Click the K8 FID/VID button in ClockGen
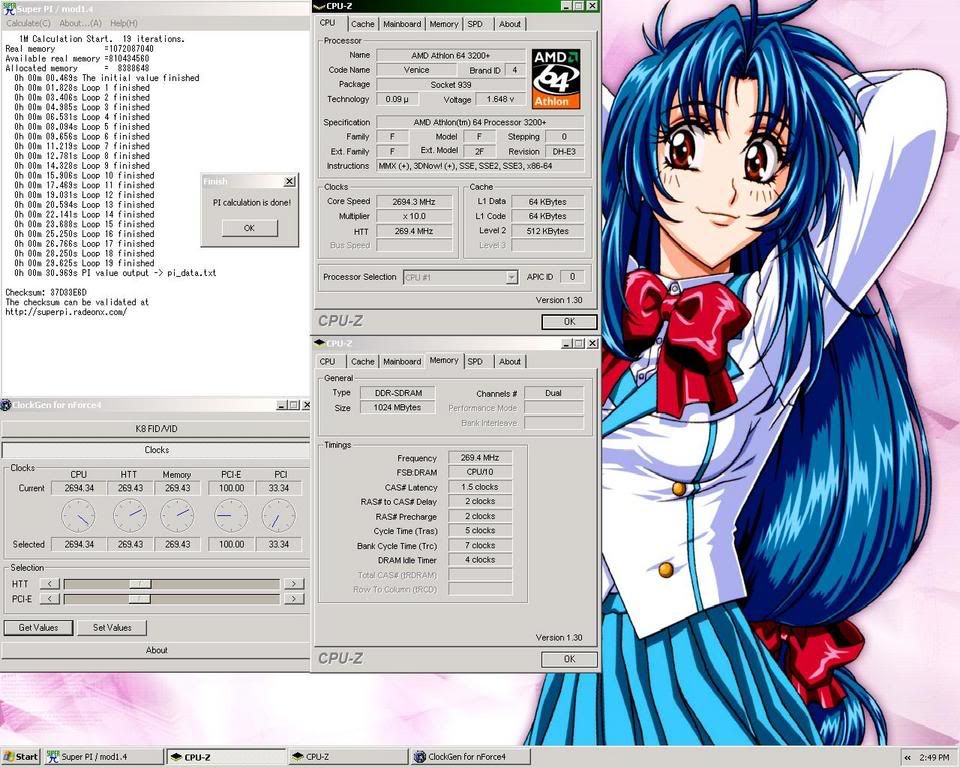The width and height of the screenshot is (960, 768). pyautogui.click(x=155, y=428)
